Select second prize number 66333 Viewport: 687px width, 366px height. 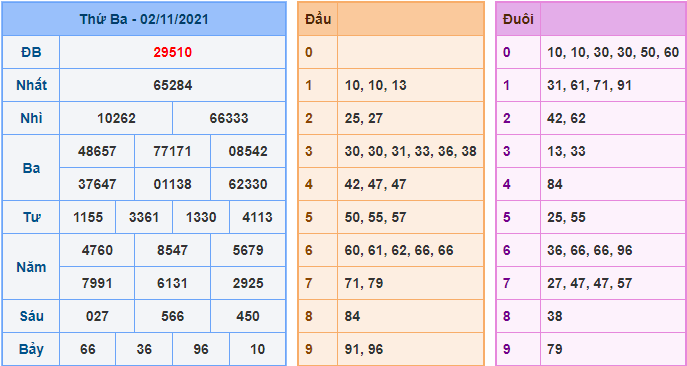(229, 118)
